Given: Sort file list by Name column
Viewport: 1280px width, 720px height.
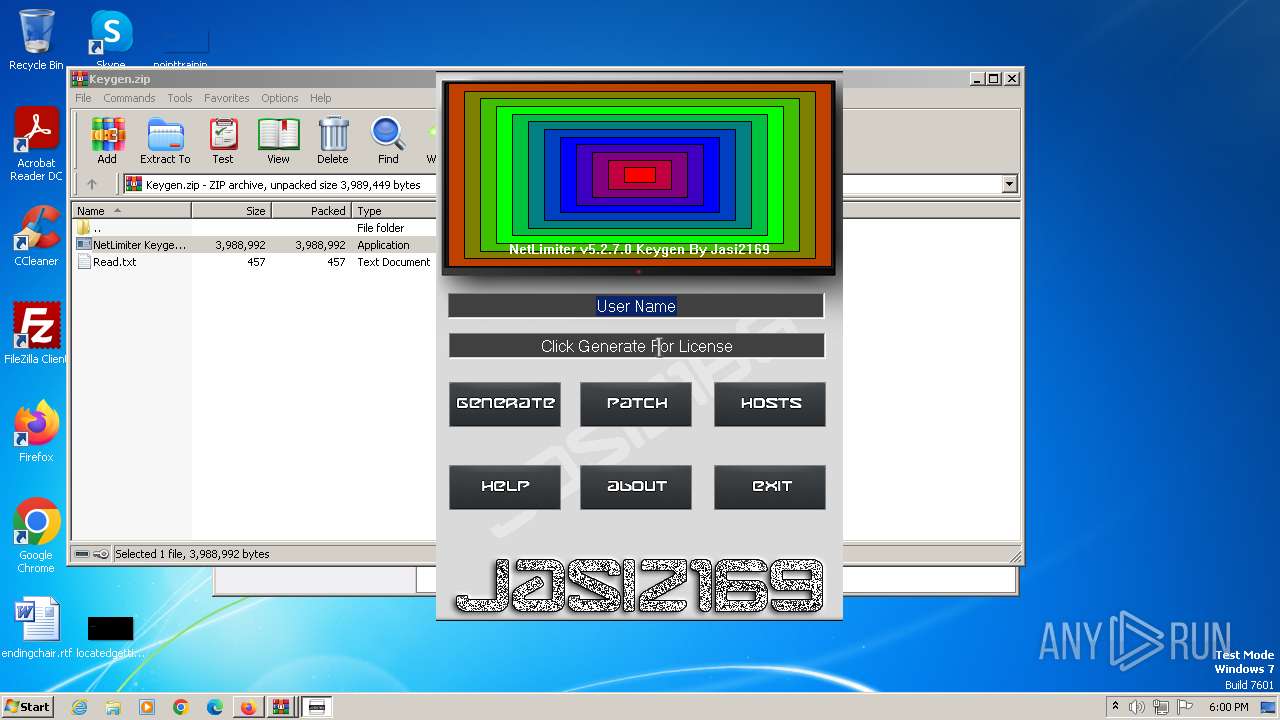Looking at the screenshot, I should pos(131,211).
